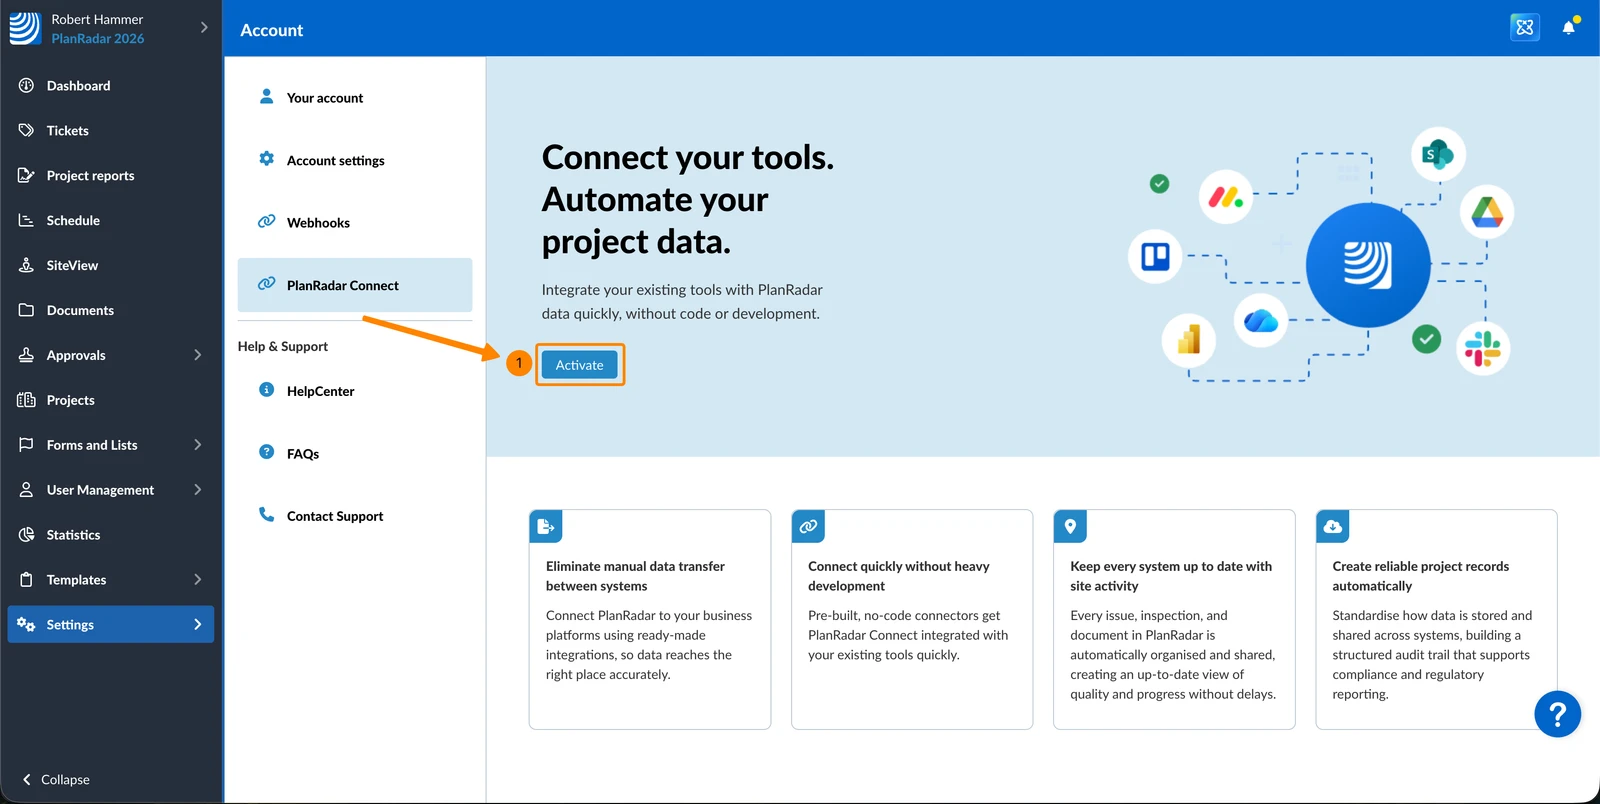The height and width of the screenshot is (804, 1600).
Task: Click the Connect quickly without heavy development card
Action: point(912,620)
